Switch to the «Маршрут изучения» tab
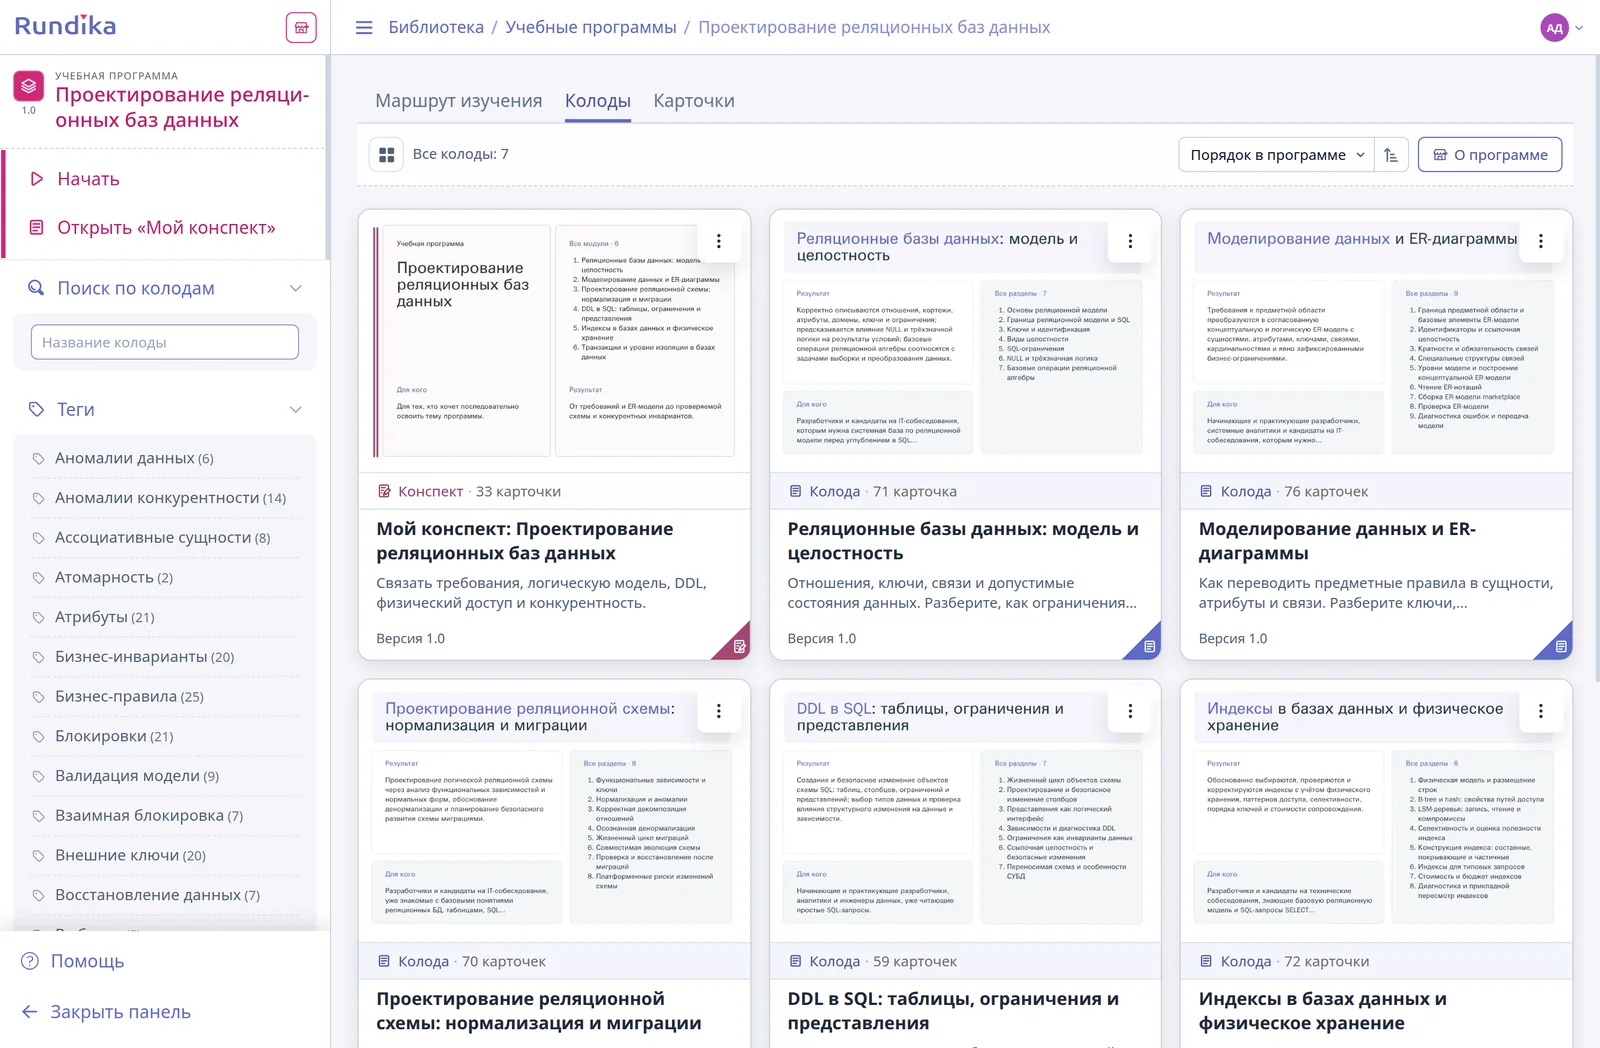1600x1048 pixels. [x=459, y=101]
